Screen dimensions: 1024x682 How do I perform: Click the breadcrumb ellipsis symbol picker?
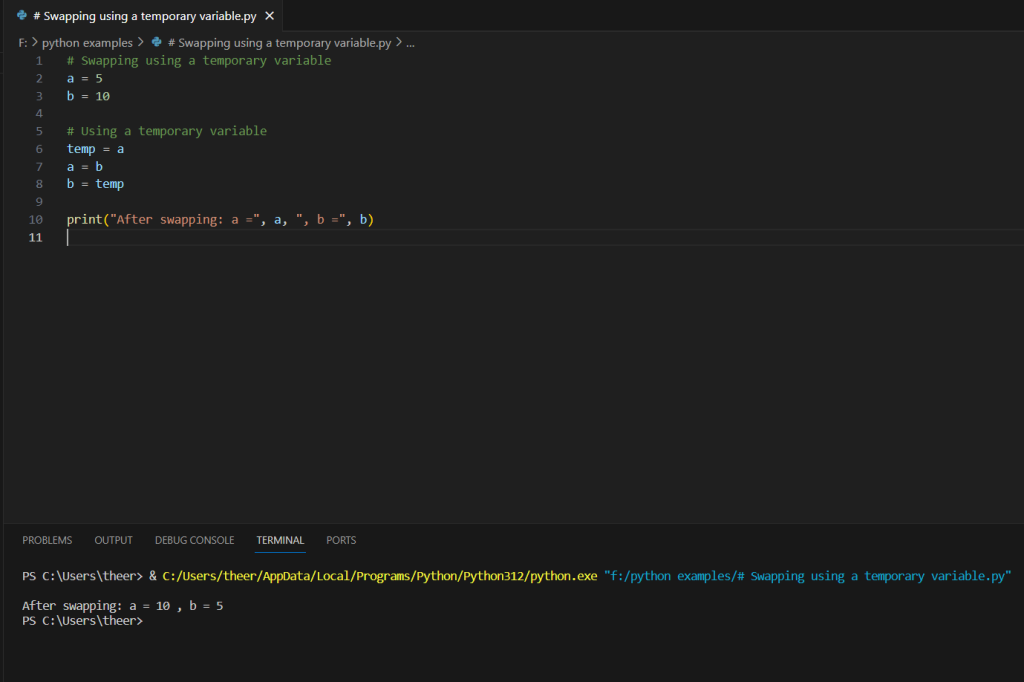pos(410,43)
